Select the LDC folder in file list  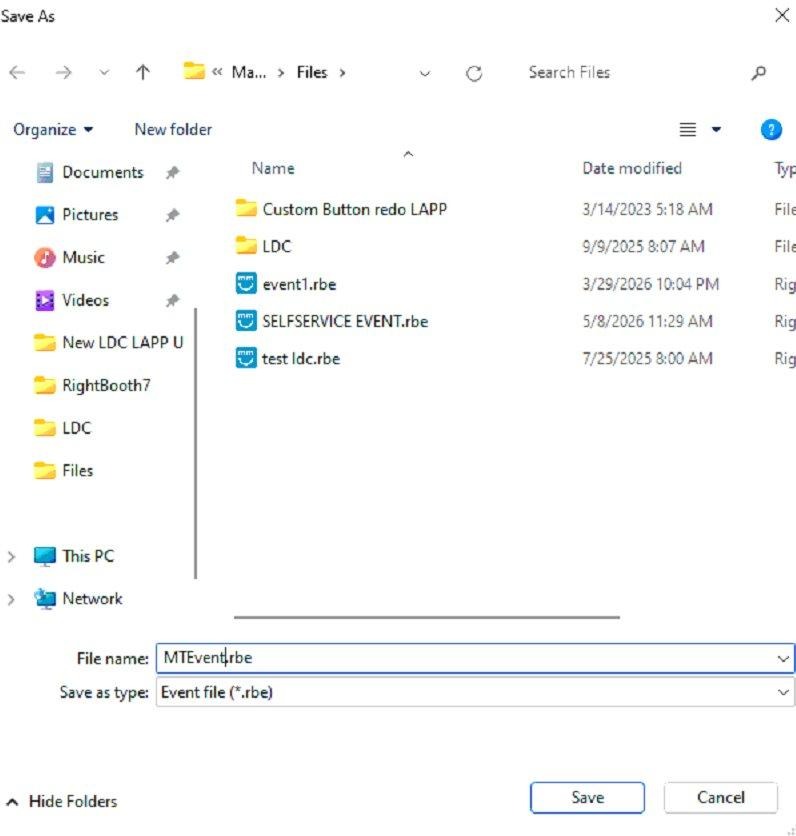277,247
